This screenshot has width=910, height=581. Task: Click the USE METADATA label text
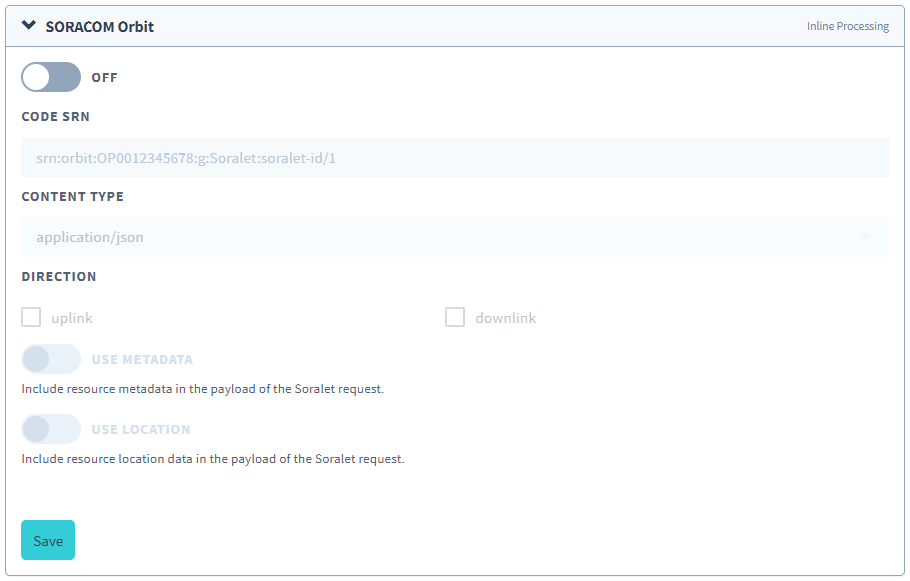coord(142,360)
